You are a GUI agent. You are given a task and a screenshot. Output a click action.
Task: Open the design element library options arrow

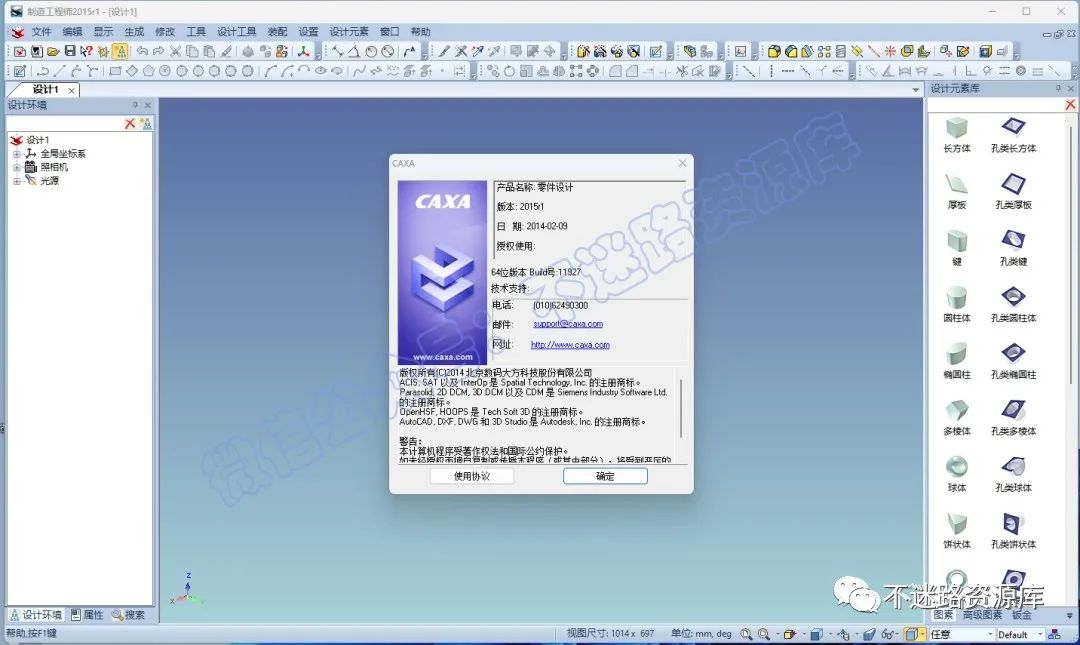click(1070, 615)
